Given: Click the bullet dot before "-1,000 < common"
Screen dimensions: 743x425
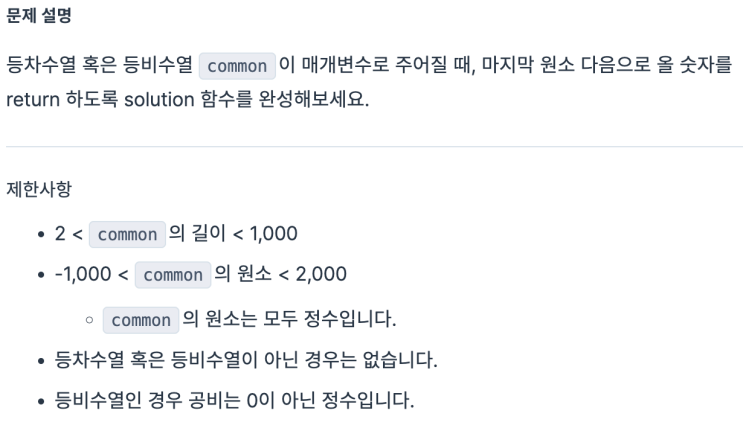Looking at the screenshot, I should [40, 275].
